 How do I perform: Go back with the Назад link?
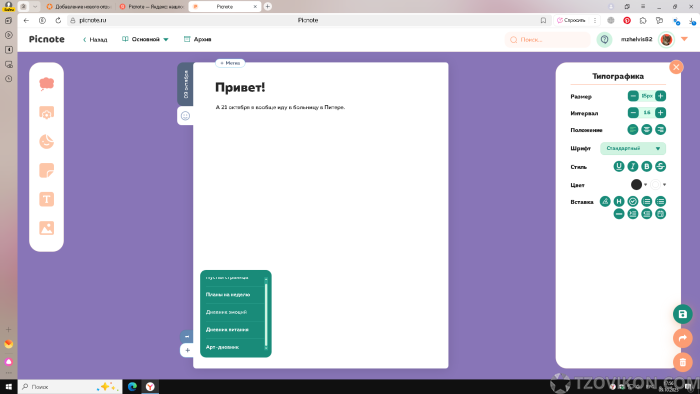pyautogui.click(x=95, y=40)
